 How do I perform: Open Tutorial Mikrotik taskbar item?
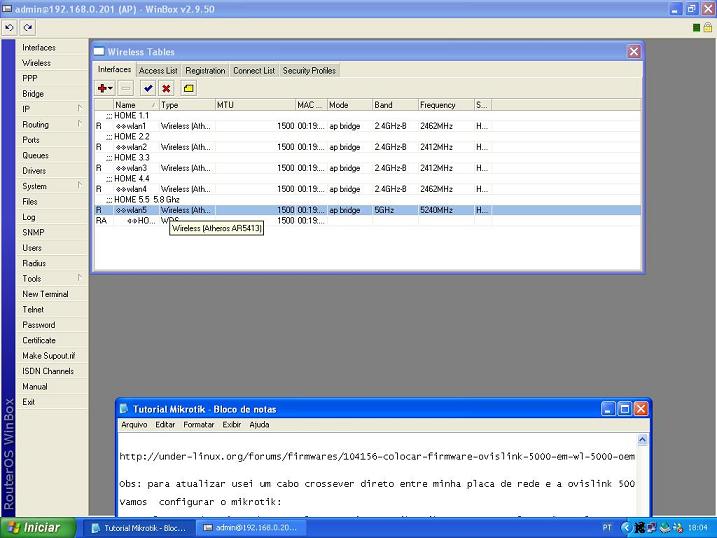point(139,528)
